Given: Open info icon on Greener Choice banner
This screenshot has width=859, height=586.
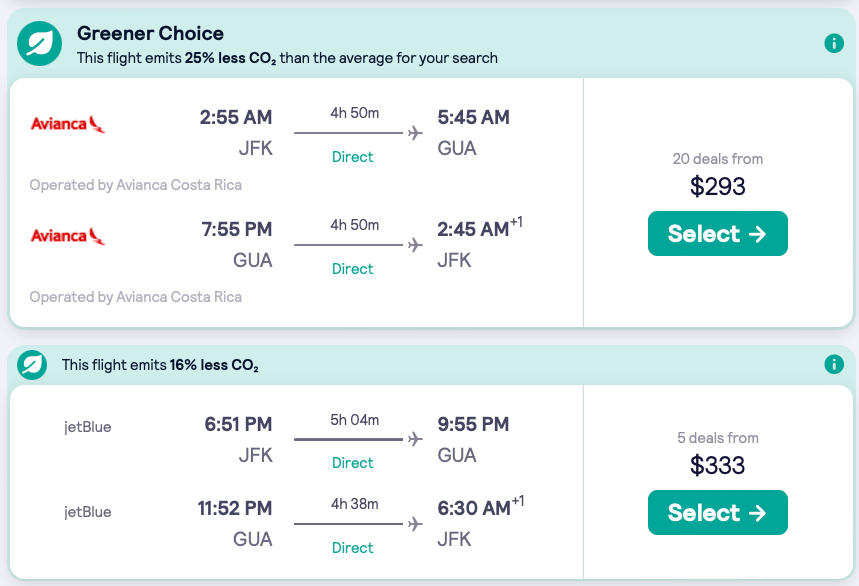Looking at the screenshot, I should [x=834, y=44].
